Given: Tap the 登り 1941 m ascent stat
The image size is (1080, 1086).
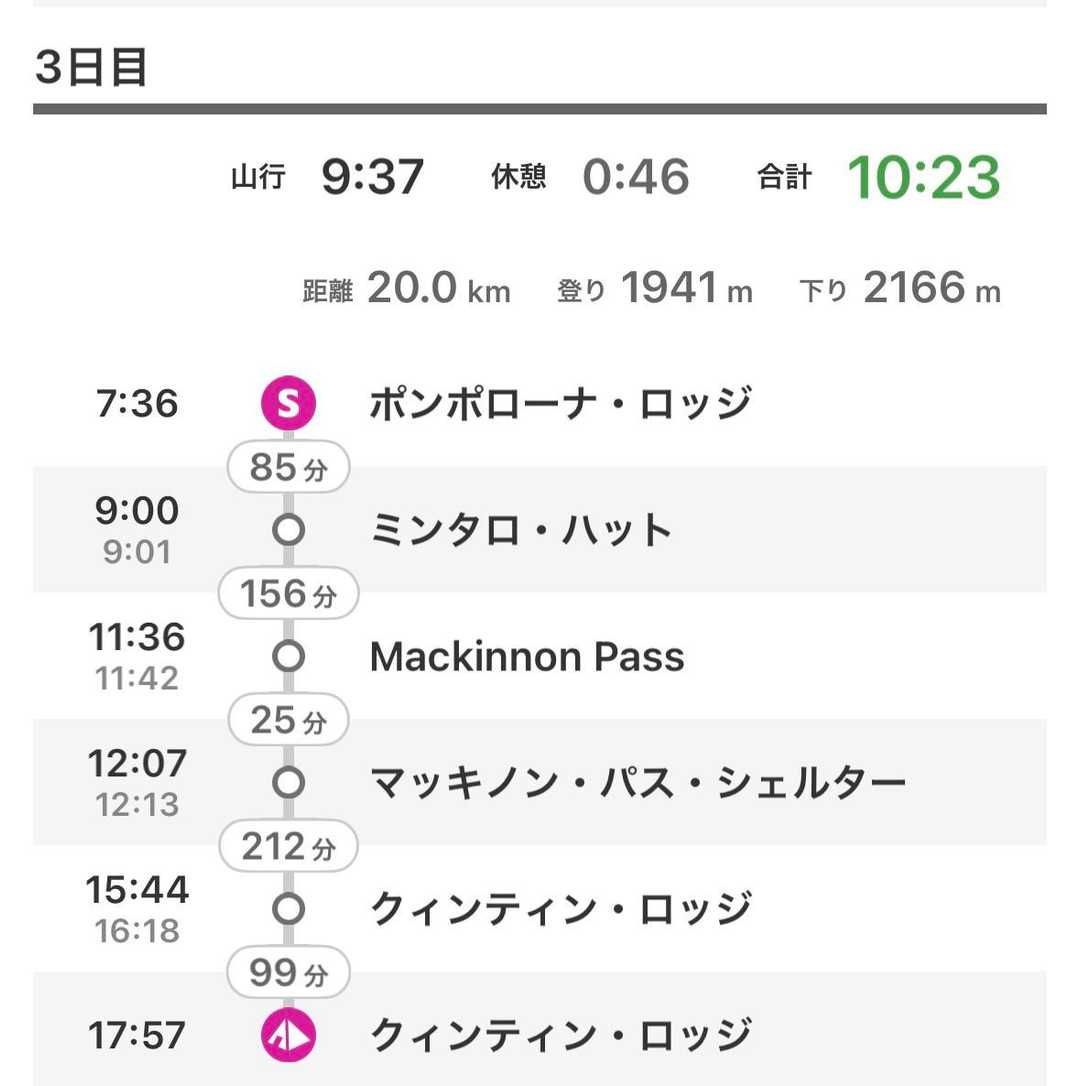Looking at the screenshot, I should [x=655, y=290].
